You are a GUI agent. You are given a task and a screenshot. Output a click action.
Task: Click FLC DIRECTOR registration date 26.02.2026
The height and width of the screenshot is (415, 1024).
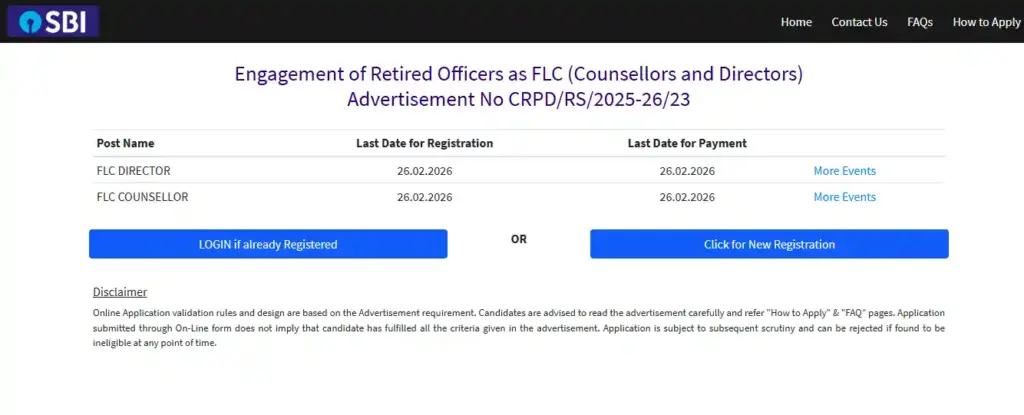(424, 171)
